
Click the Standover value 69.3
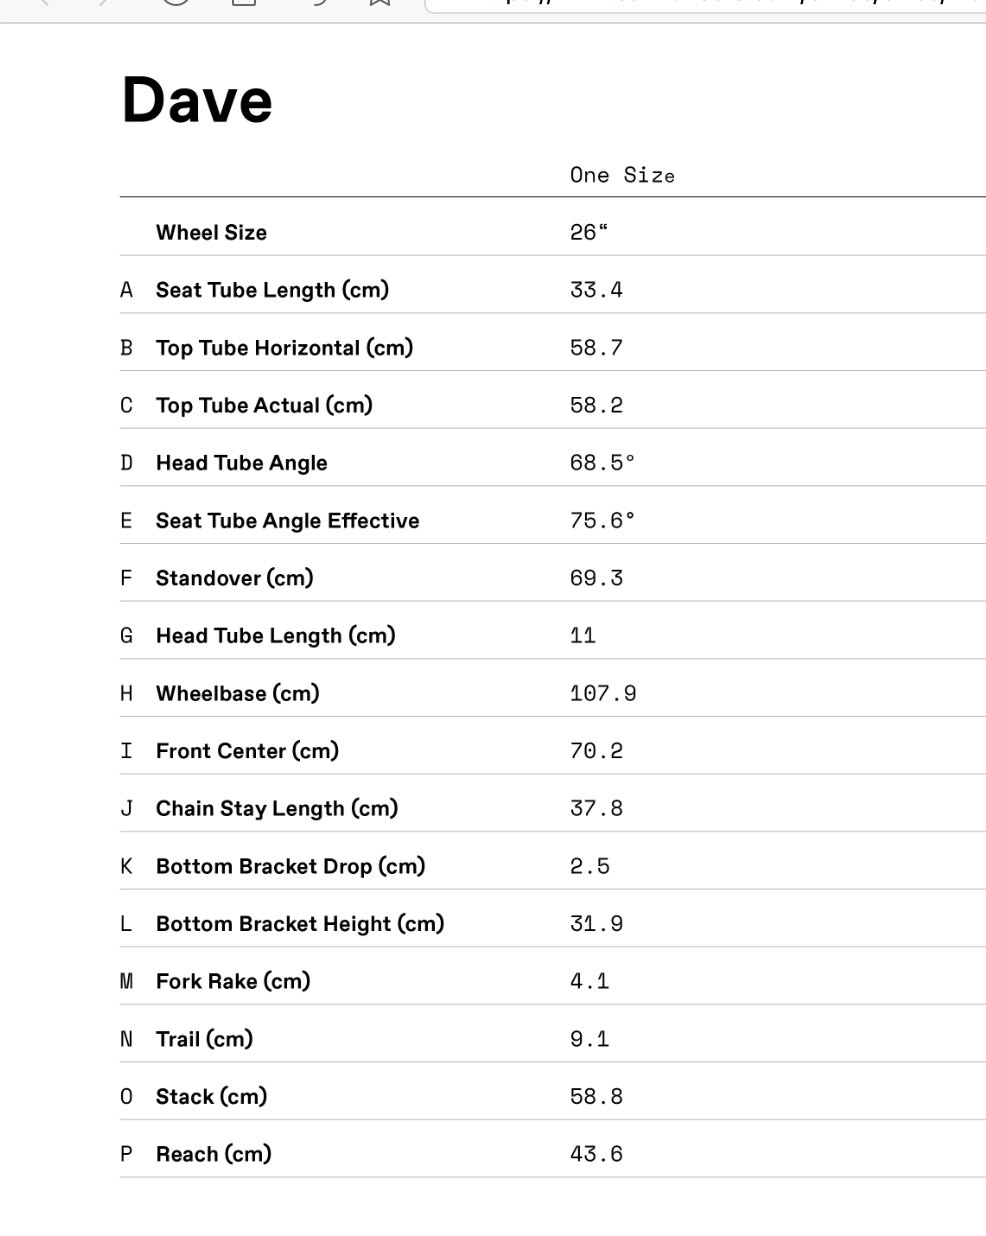click(x=596, y=578)
